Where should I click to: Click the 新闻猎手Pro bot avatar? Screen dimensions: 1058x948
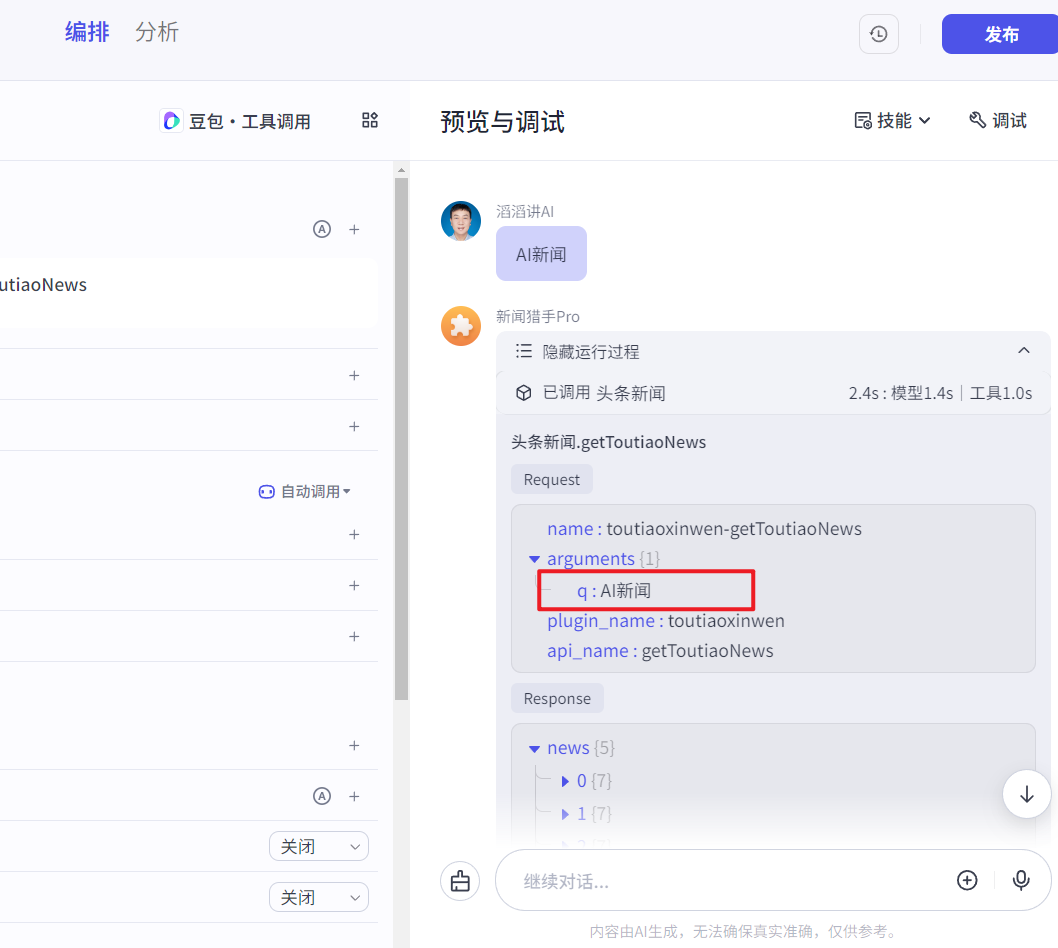461,326
